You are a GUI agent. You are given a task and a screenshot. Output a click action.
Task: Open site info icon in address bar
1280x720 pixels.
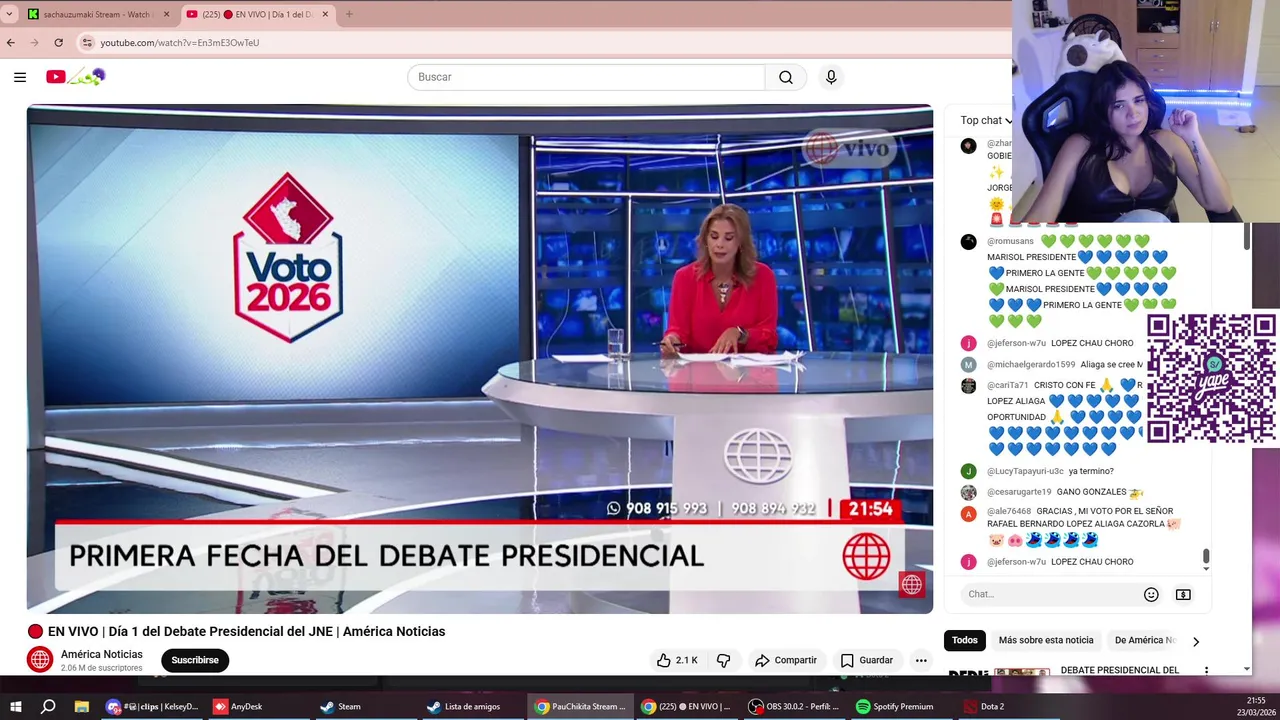tap(87, 43)
